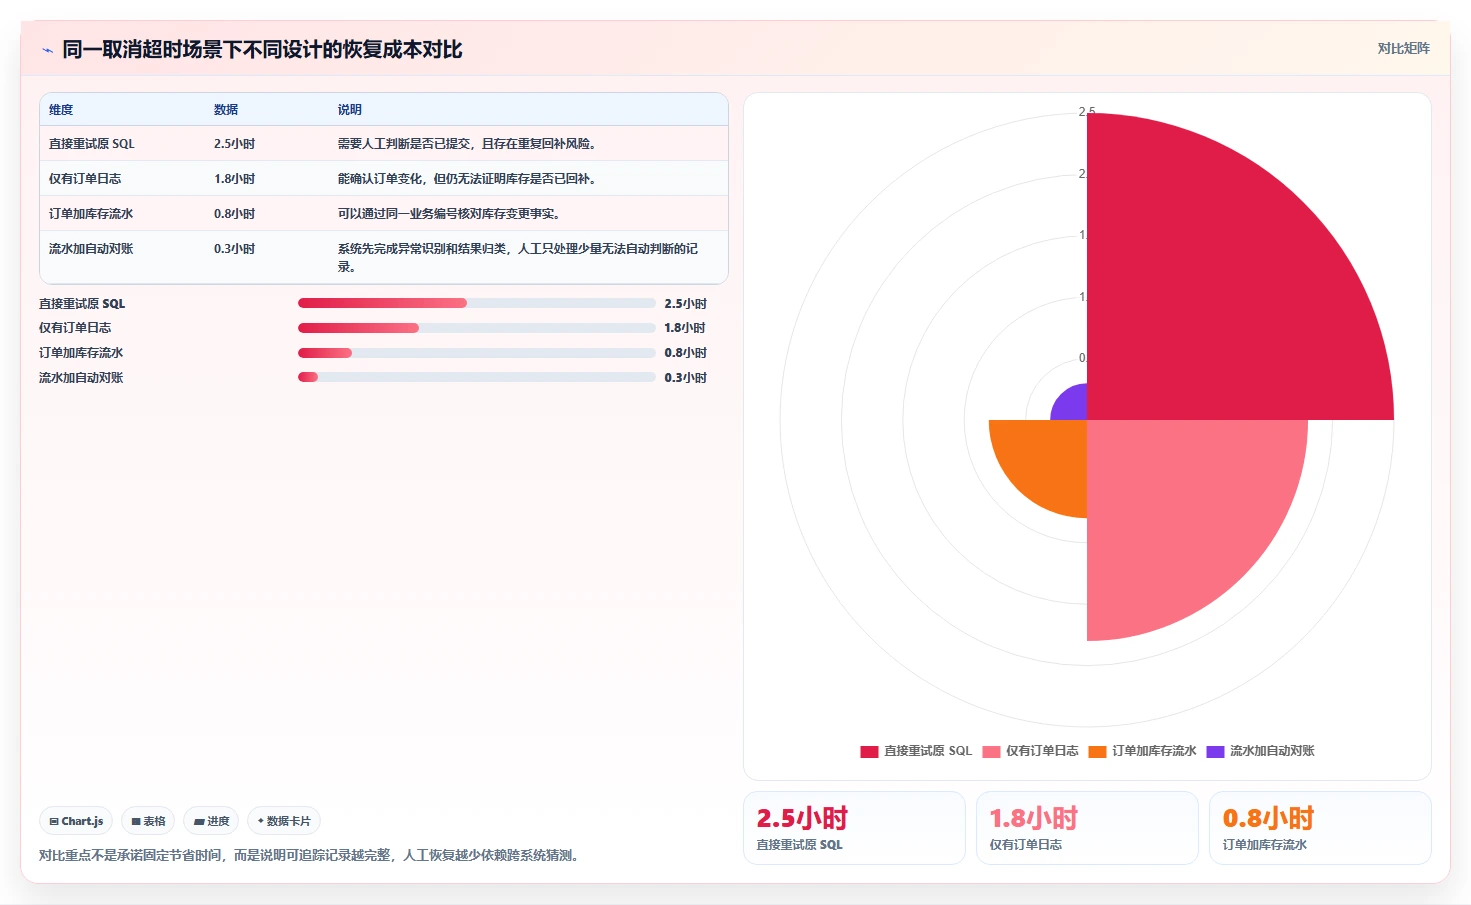
Task: Click the 流水加自动对账 progress bar
Action: [x=476, y=377]
